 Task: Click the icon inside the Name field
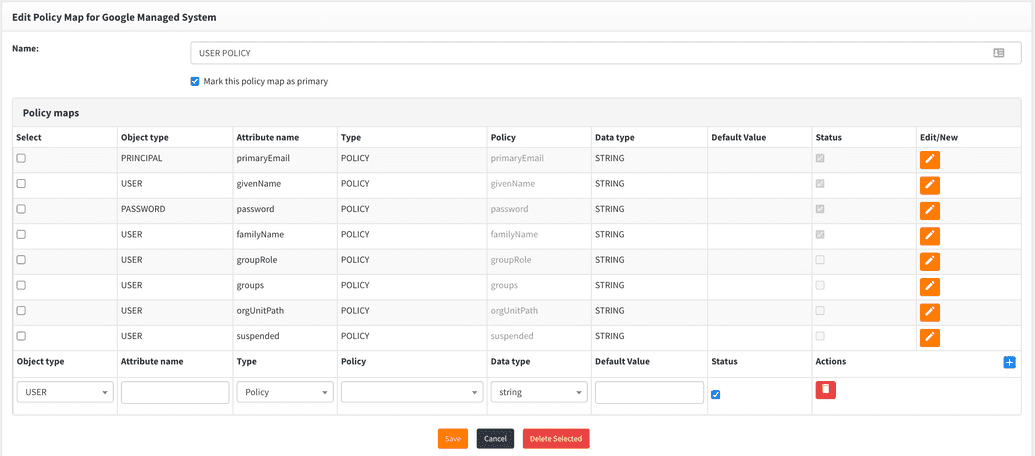click(x=998, y=53)
